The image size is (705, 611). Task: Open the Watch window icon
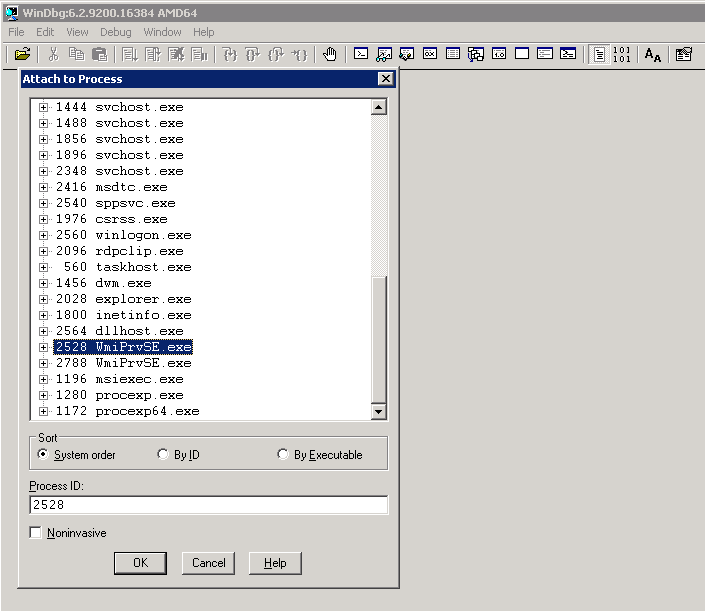click(x=384, y=54)
